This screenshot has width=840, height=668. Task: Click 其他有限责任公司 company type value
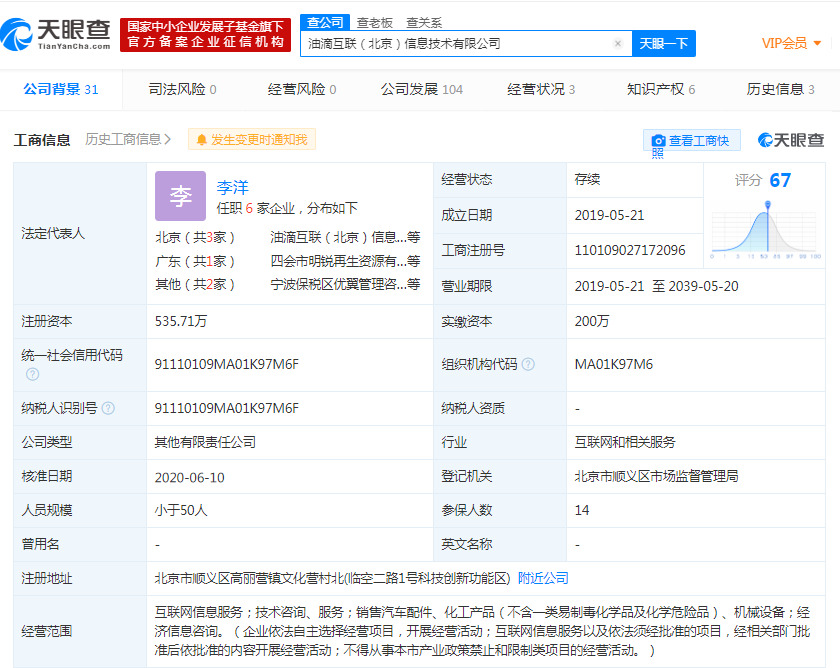pyautogui.click(x=205, y=442)
